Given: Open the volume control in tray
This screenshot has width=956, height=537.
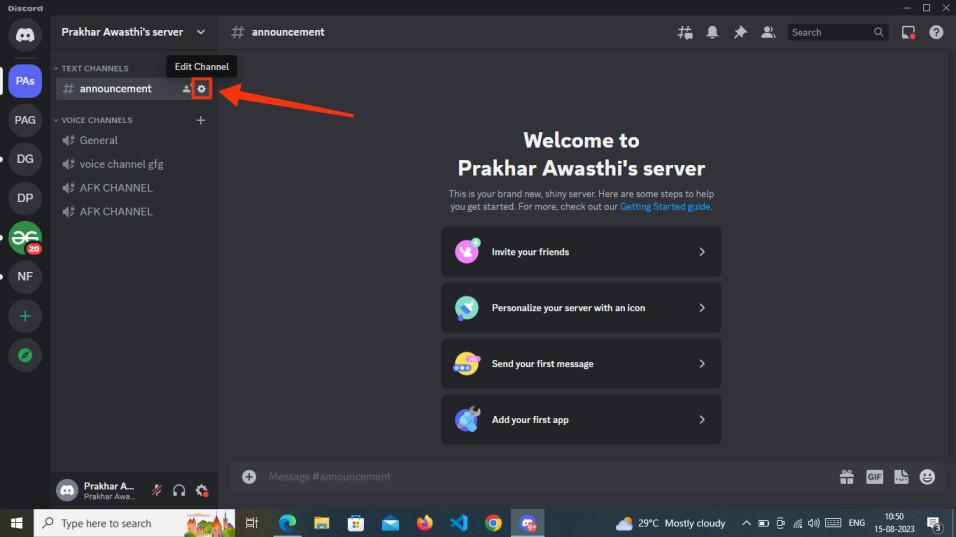Looking at the screenshot, I should point(813,523).
